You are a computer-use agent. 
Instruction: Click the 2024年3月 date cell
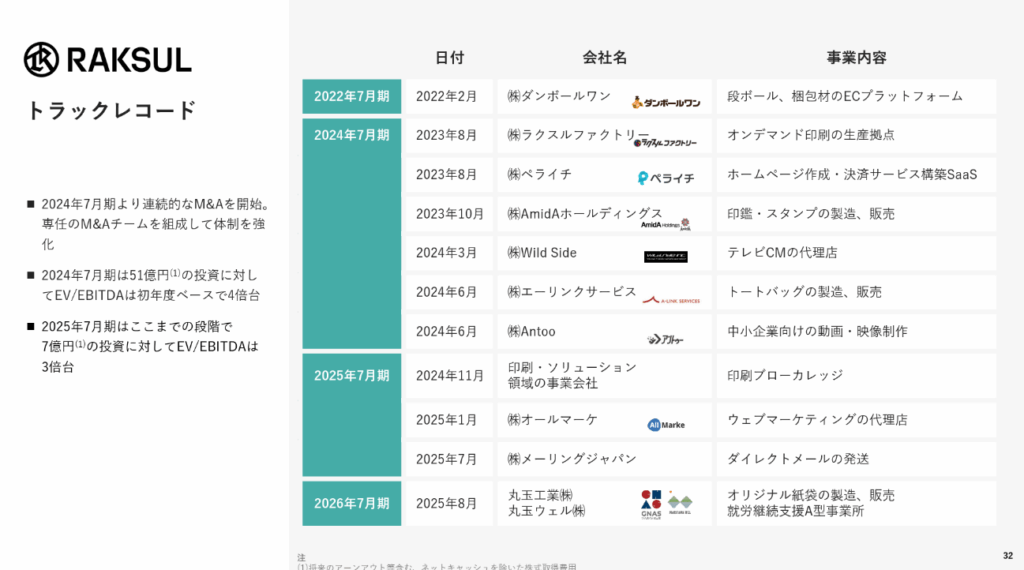pyautogui.click(x=449, y=253)
